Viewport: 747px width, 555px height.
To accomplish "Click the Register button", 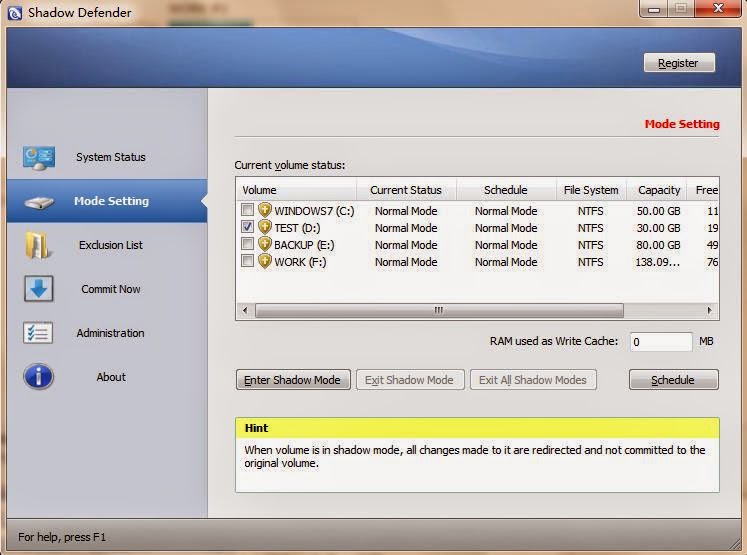I will point(679,63).
